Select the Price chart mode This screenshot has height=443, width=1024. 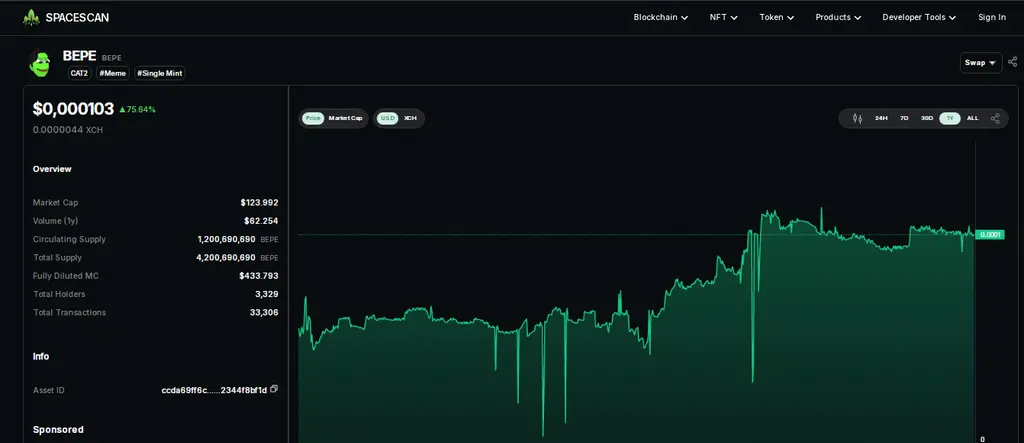[x=313, y=118]
